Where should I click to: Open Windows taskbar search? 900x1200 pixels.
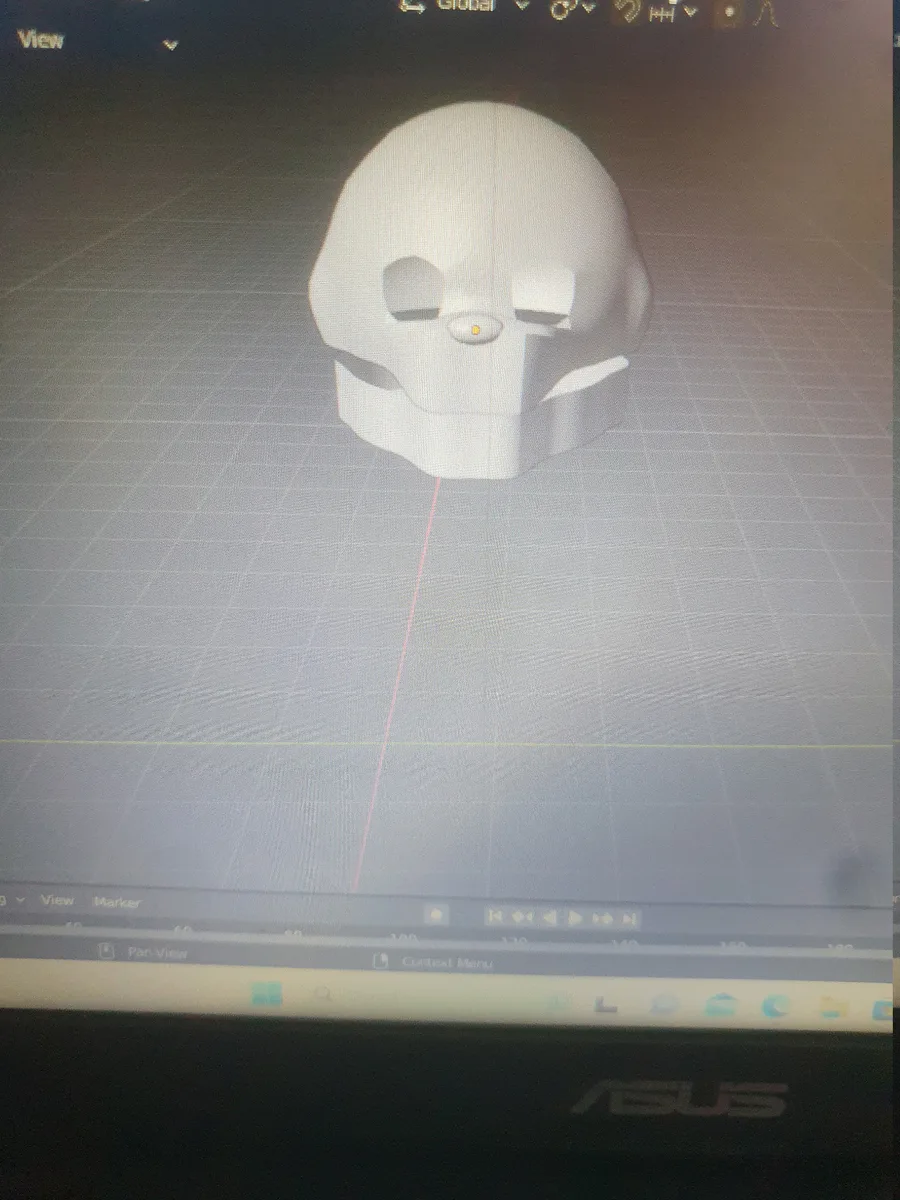(322, 995)
